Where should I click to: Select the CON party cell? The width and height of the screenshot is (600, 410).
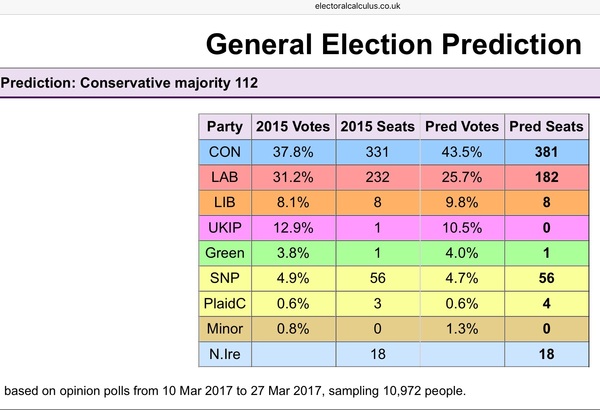click(x=224, y=153)
